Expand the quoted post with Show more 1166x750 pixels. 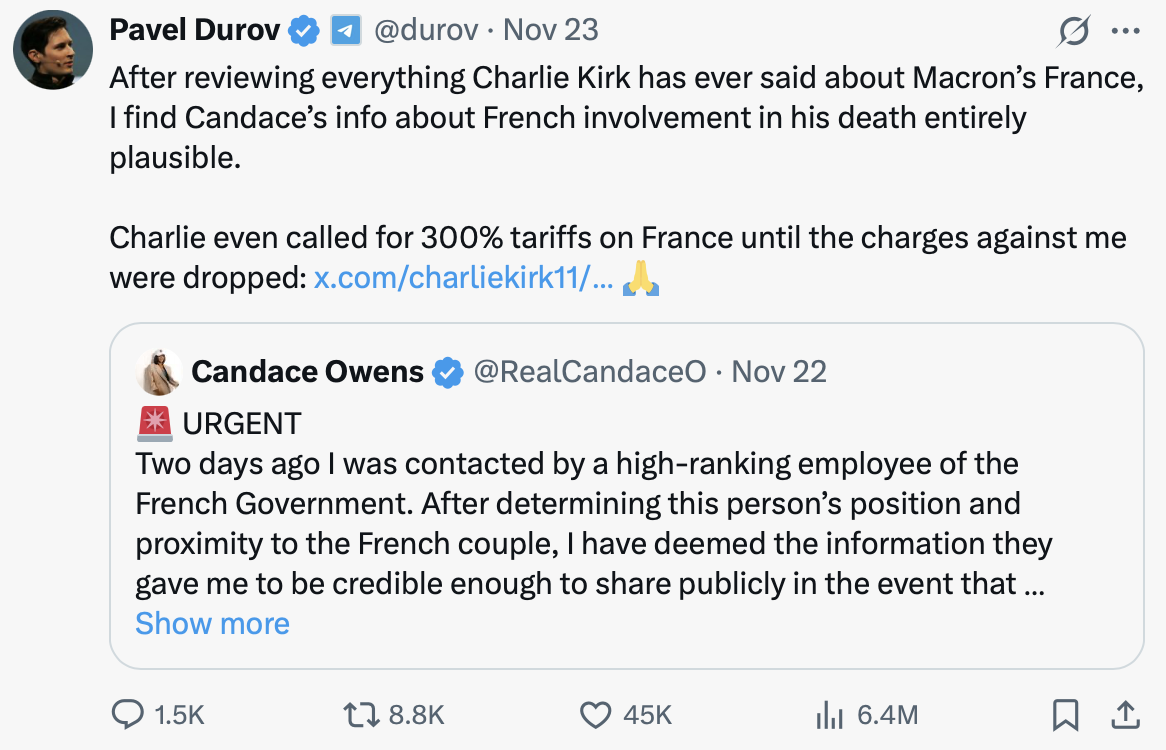[212, 623]
